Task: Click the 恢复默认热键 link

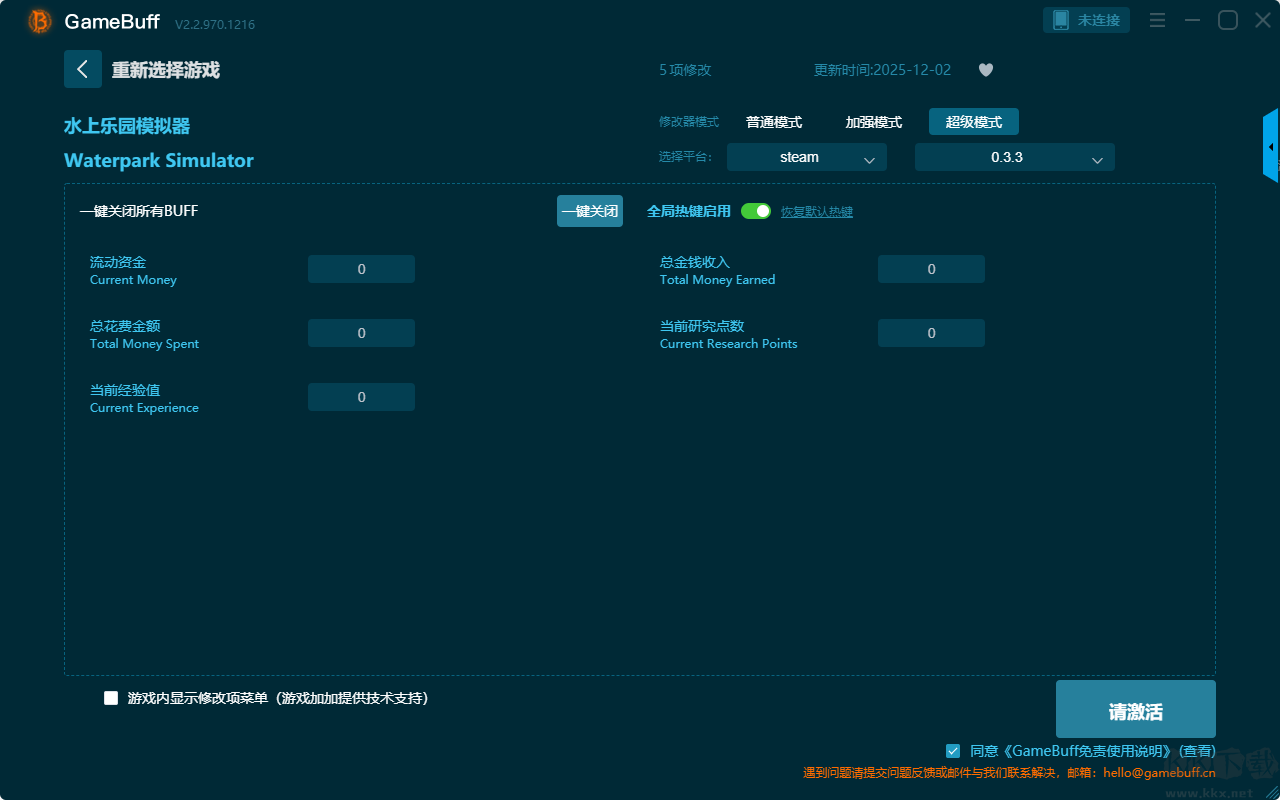Action: (x=817, y=212)
